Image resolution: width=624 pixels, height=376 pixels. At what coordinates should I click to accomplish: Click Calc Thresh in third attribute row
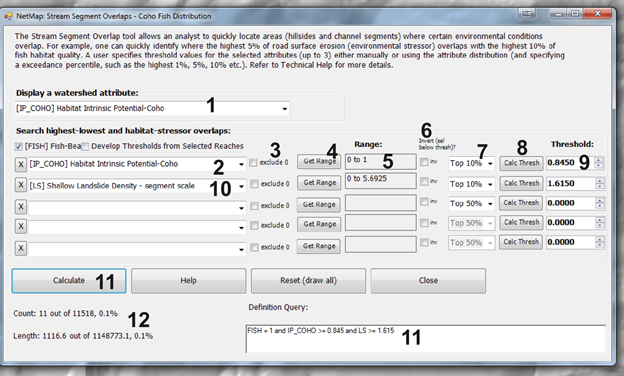[x=521, y=203]
